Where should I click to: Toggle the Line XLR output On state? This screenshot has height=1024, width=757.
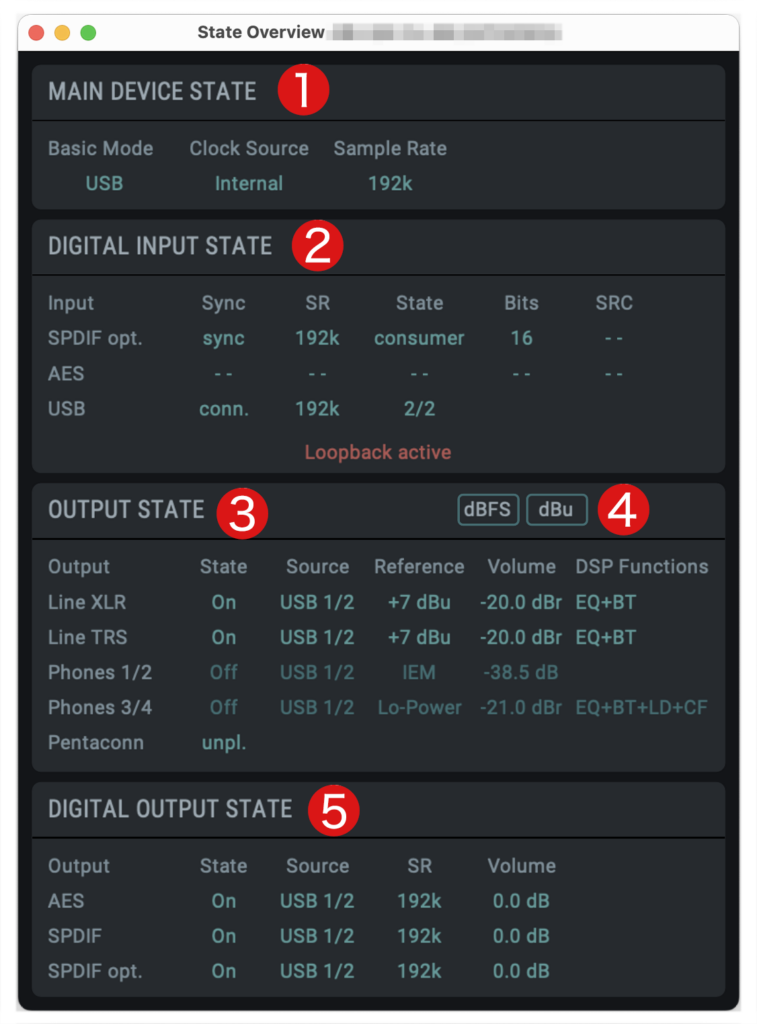[x=223, y=602]
